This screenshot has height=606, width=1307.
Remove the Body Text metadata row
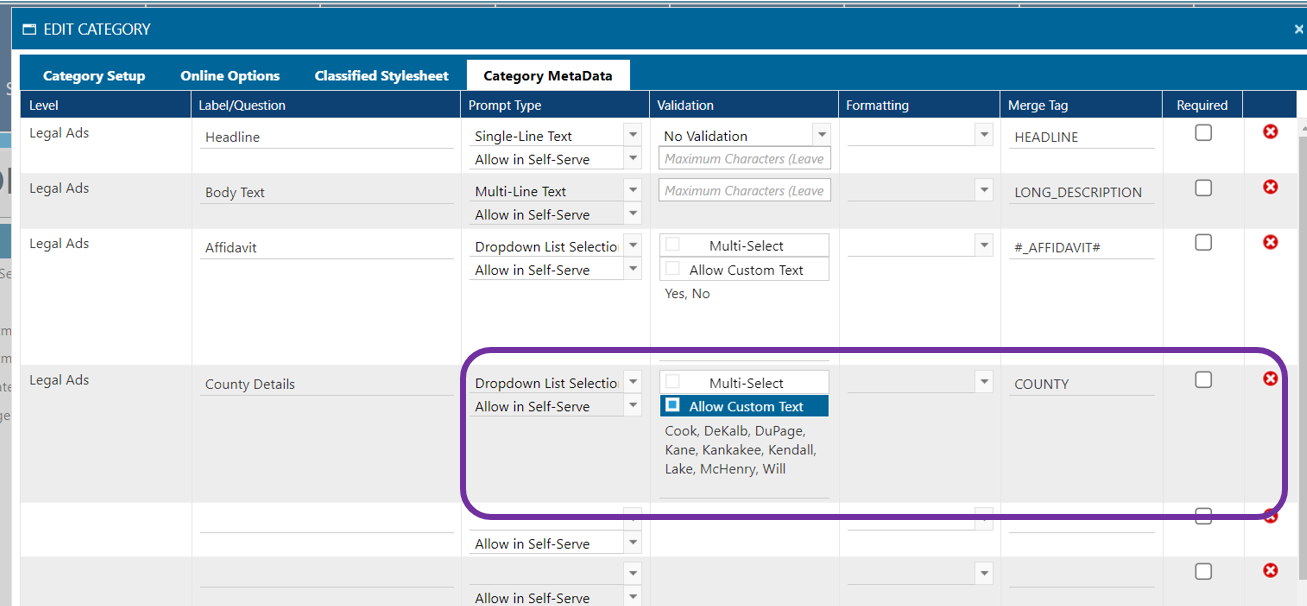point(1270,187)
